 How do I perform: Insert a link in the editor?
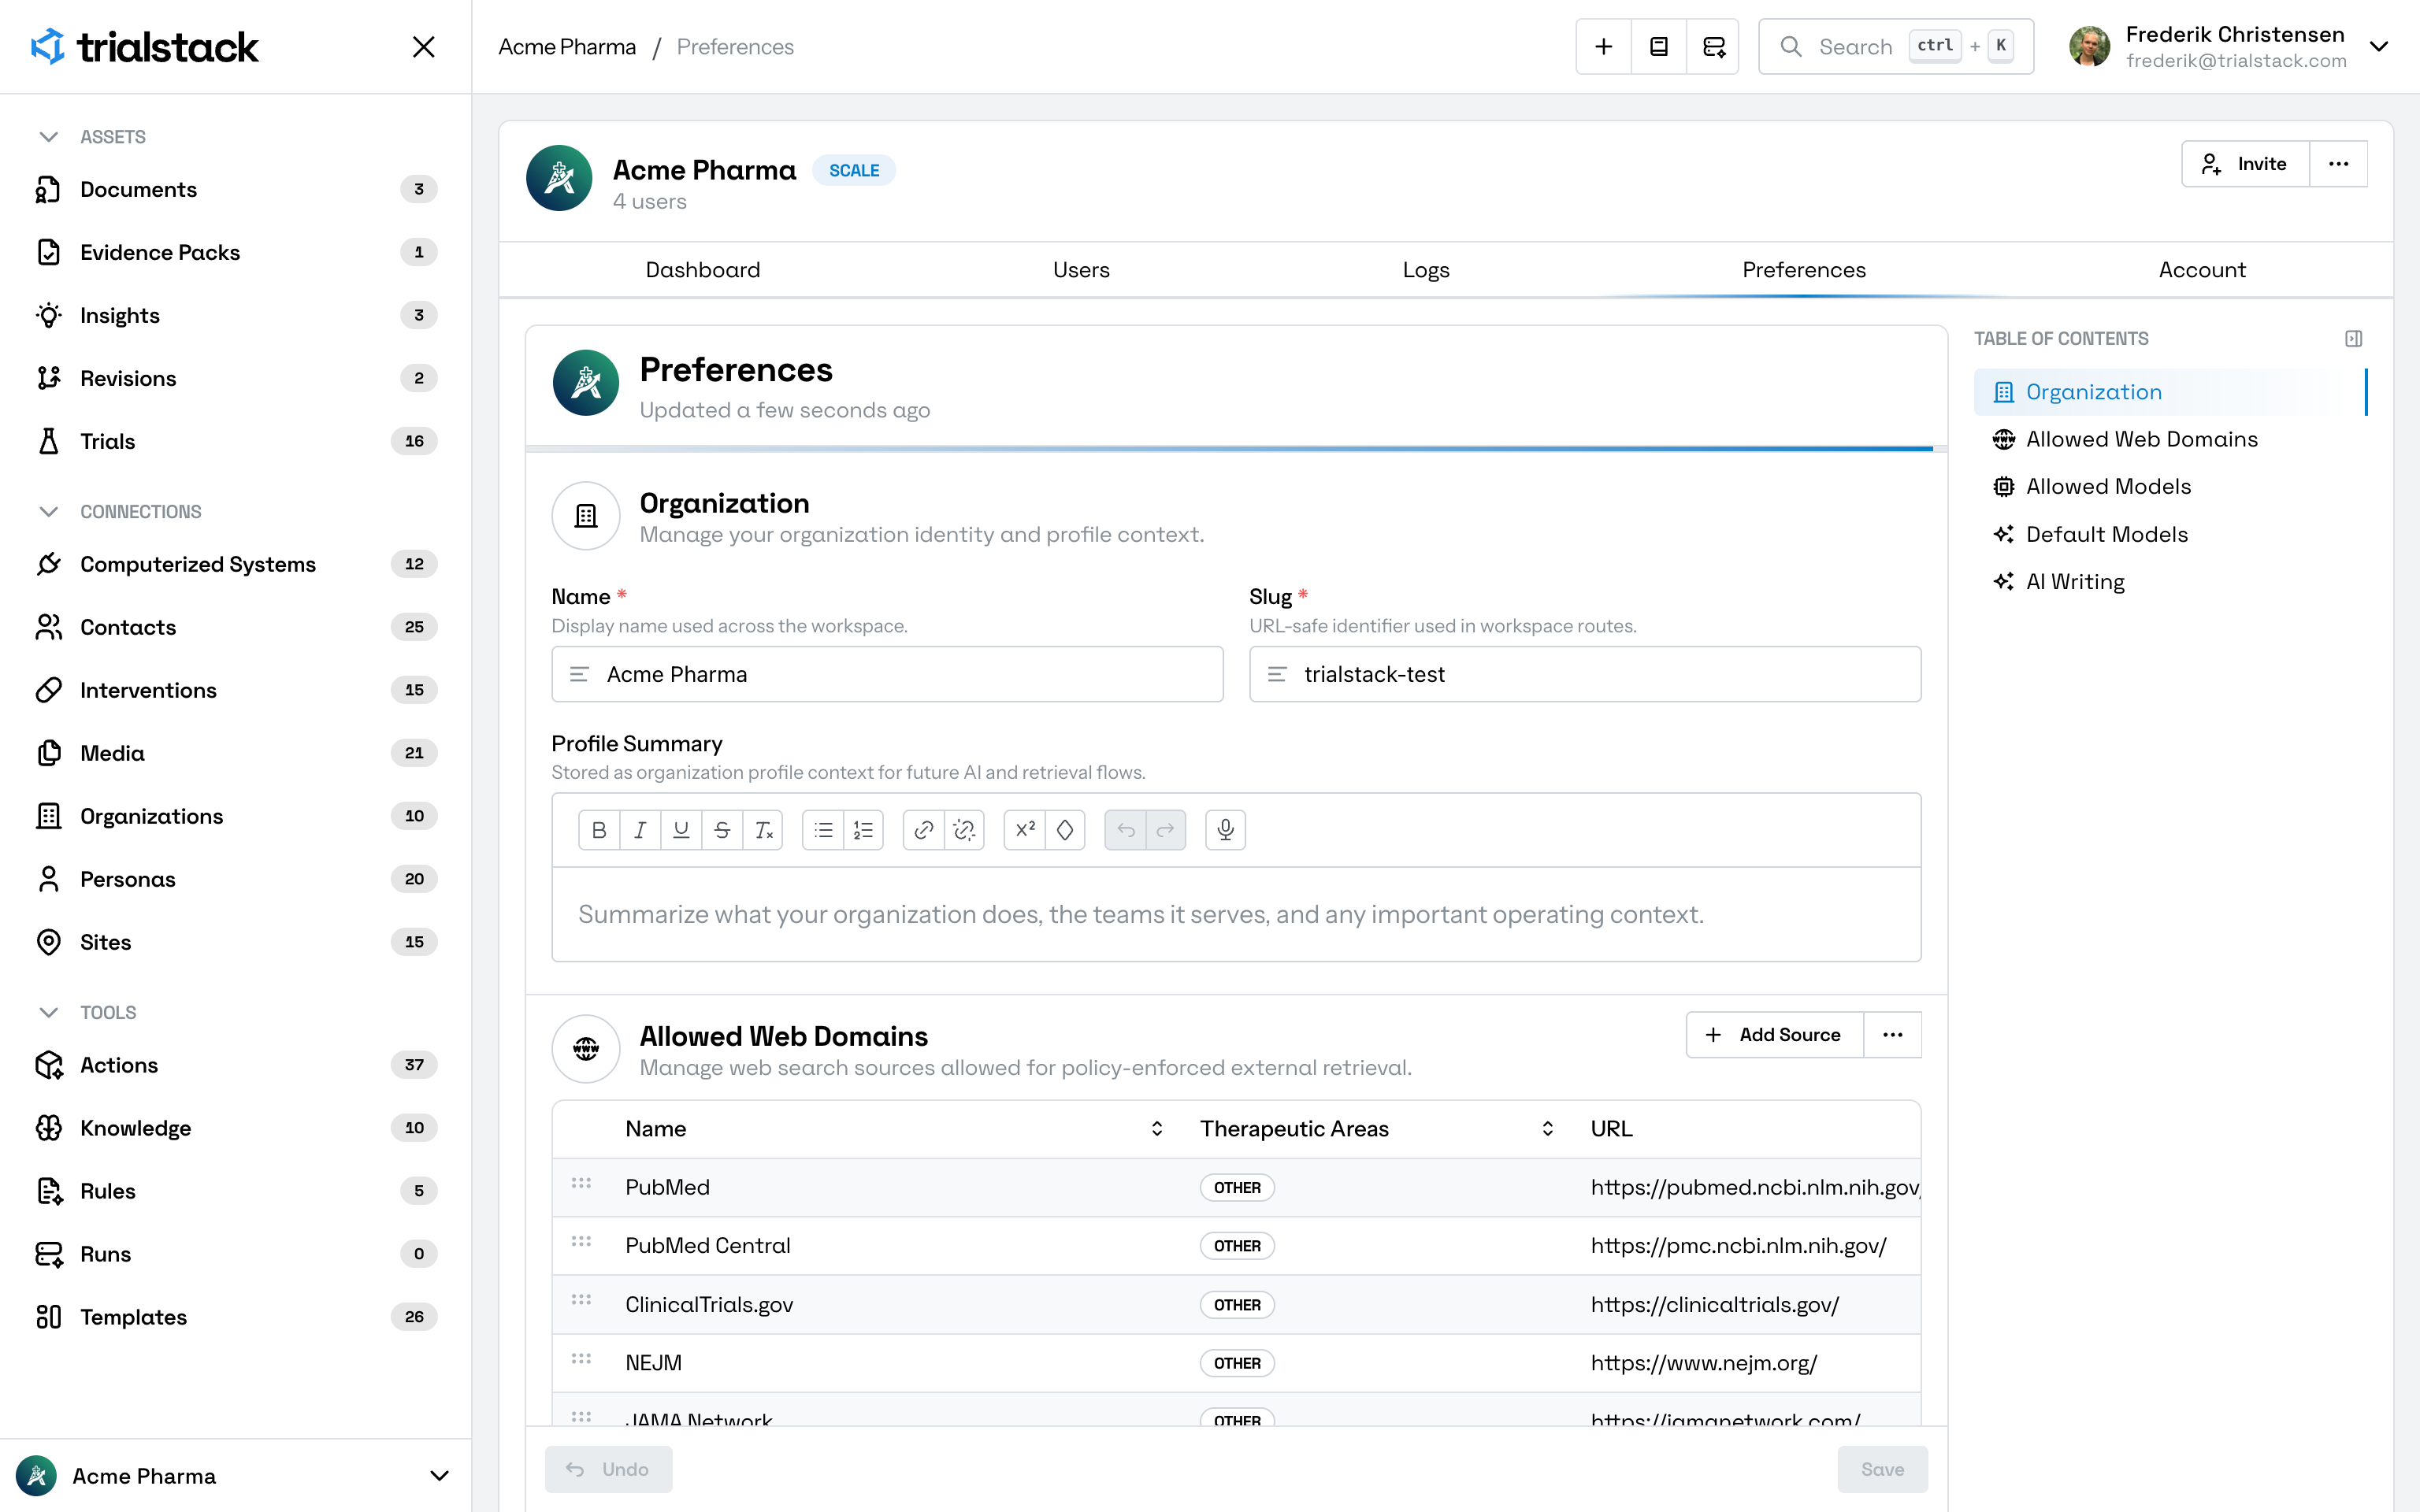tap(923, 830)
